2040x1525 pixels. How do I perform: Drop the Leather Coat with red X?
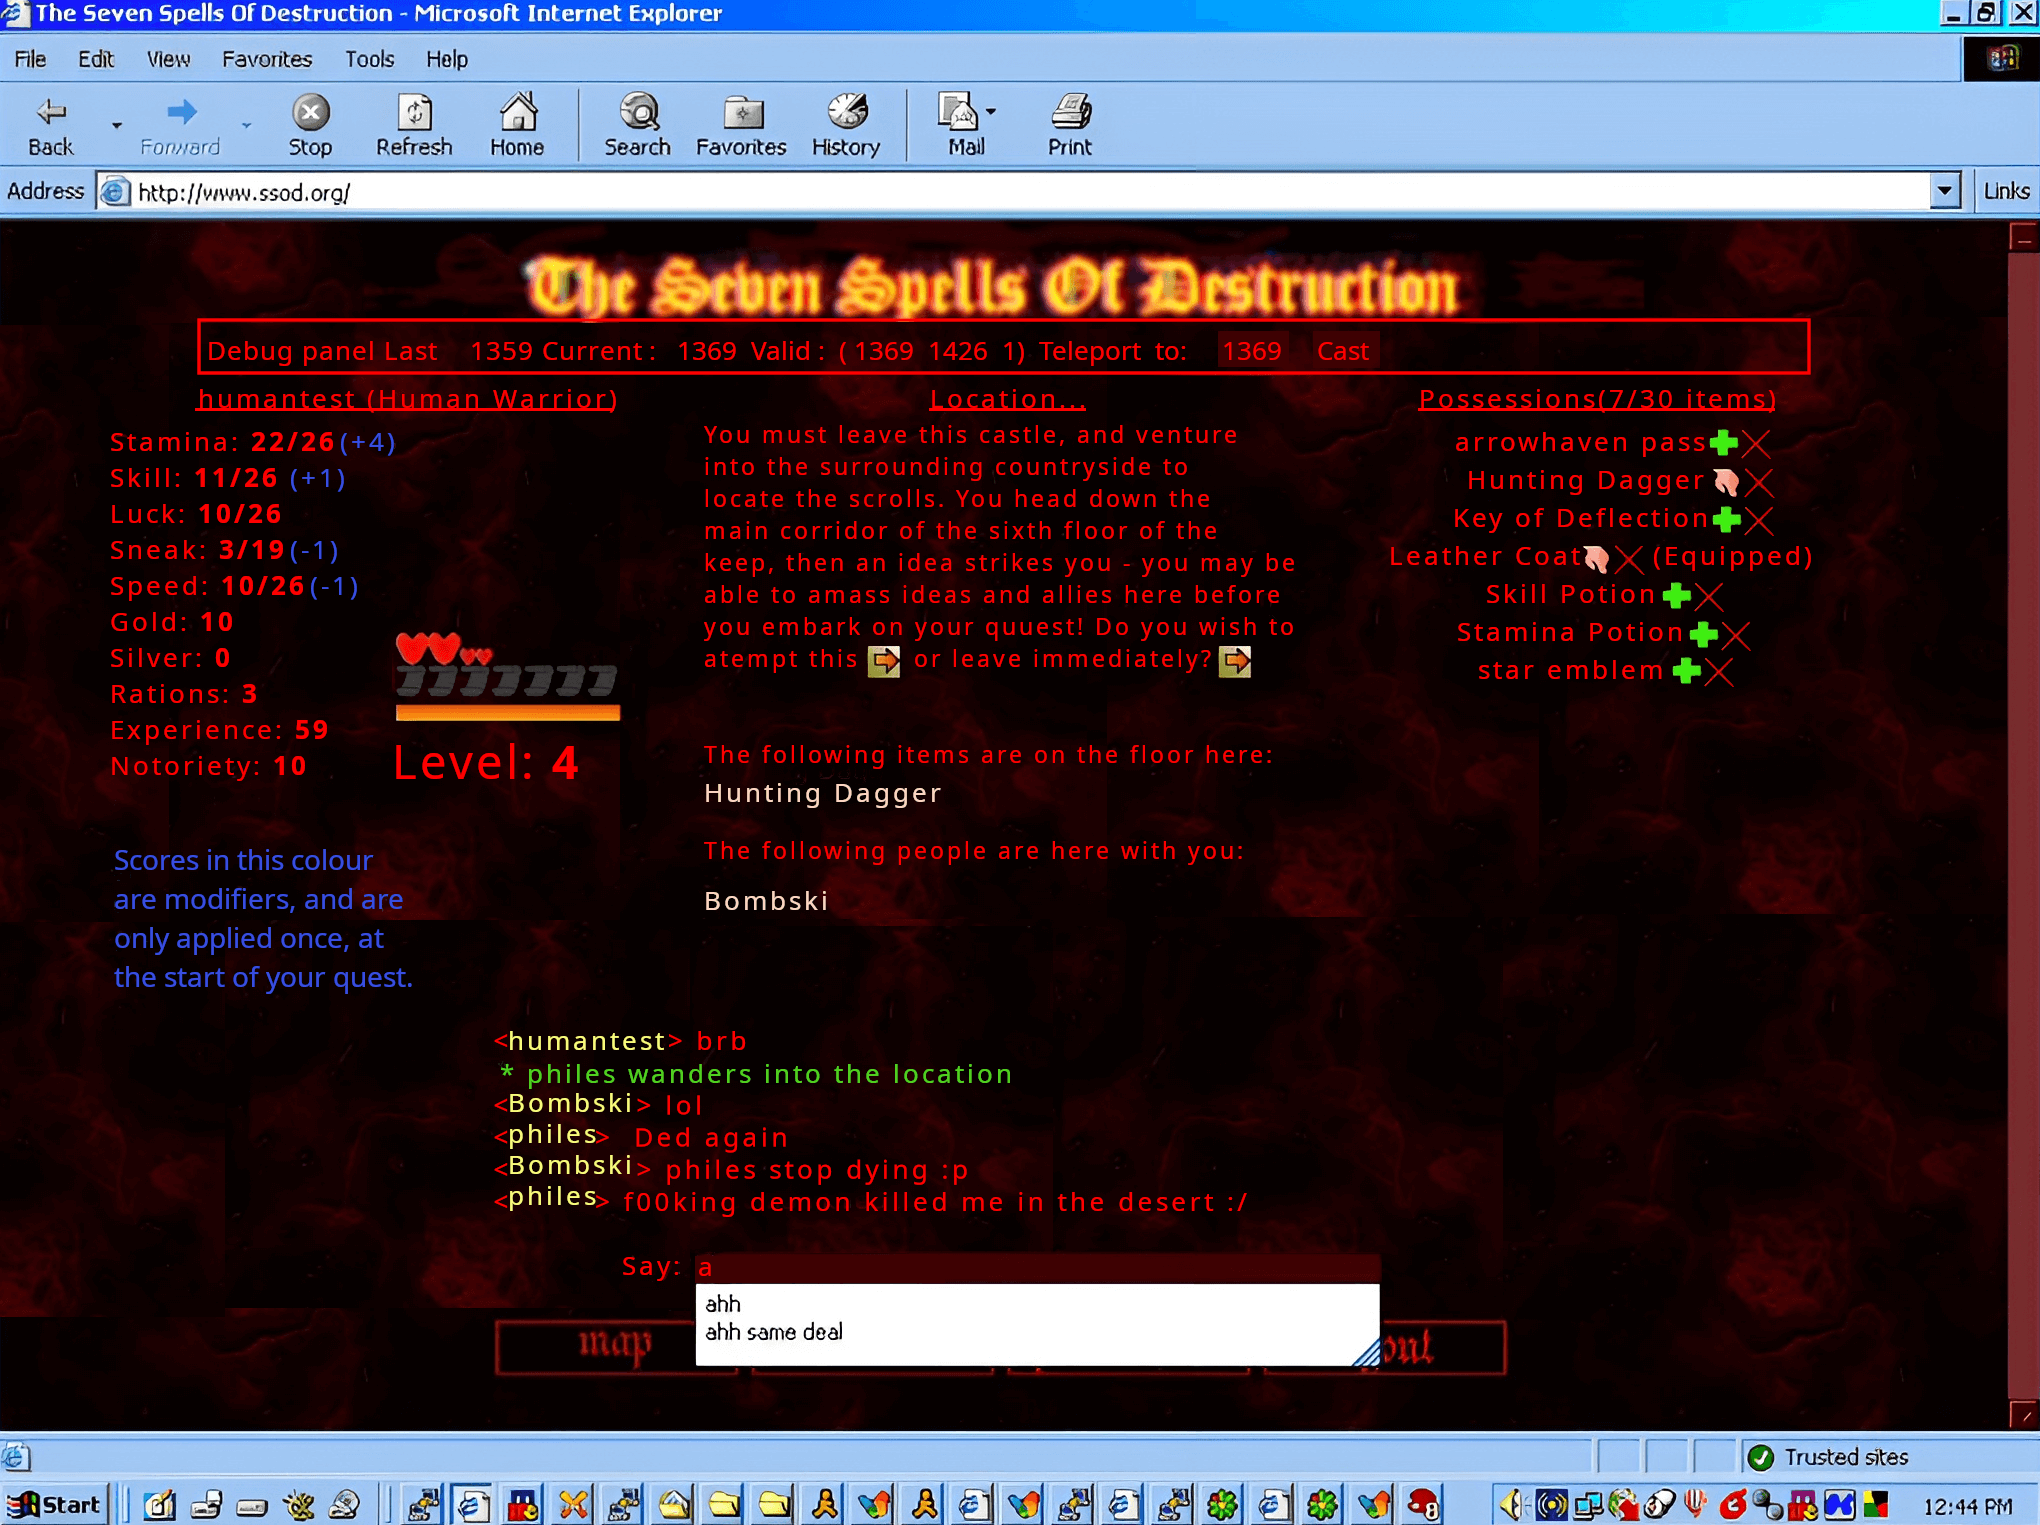click(1629, 558)
